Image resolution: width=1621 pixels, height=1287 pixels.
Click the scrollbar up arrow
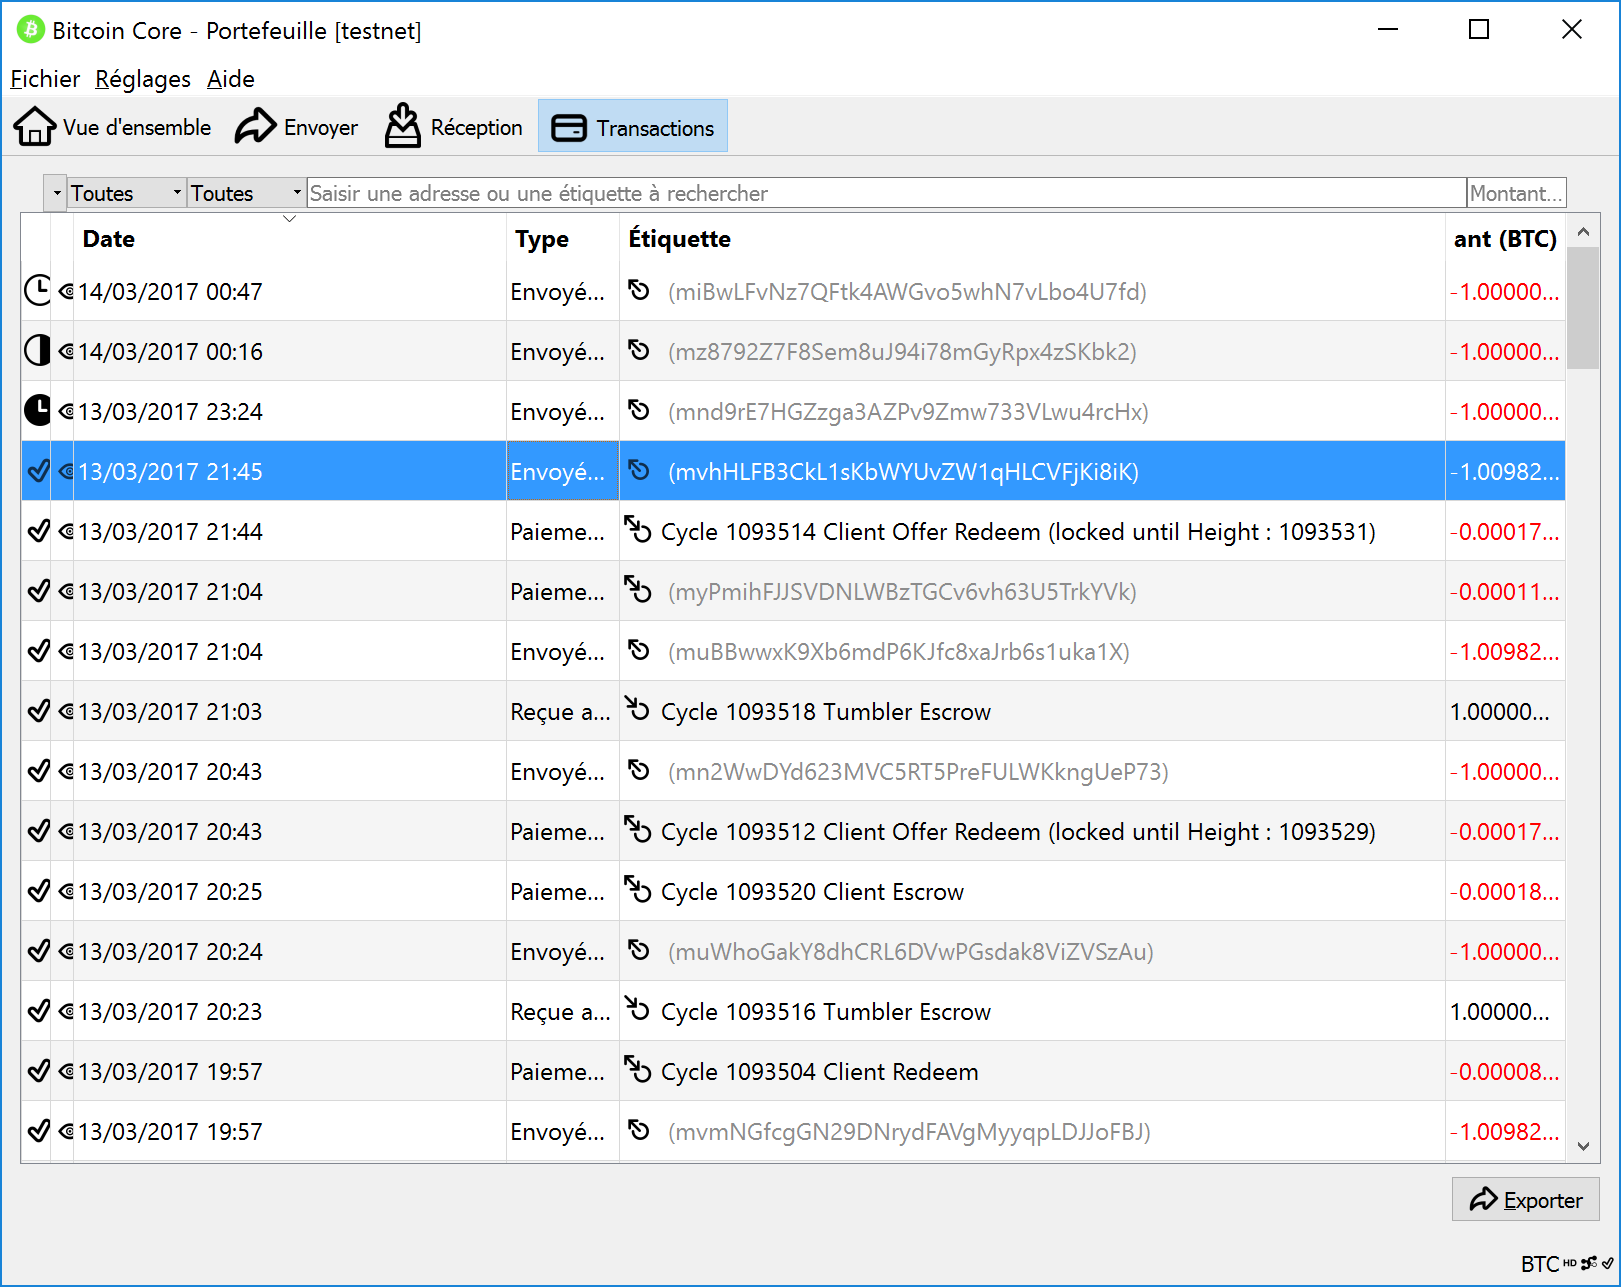click(1583, 232)
